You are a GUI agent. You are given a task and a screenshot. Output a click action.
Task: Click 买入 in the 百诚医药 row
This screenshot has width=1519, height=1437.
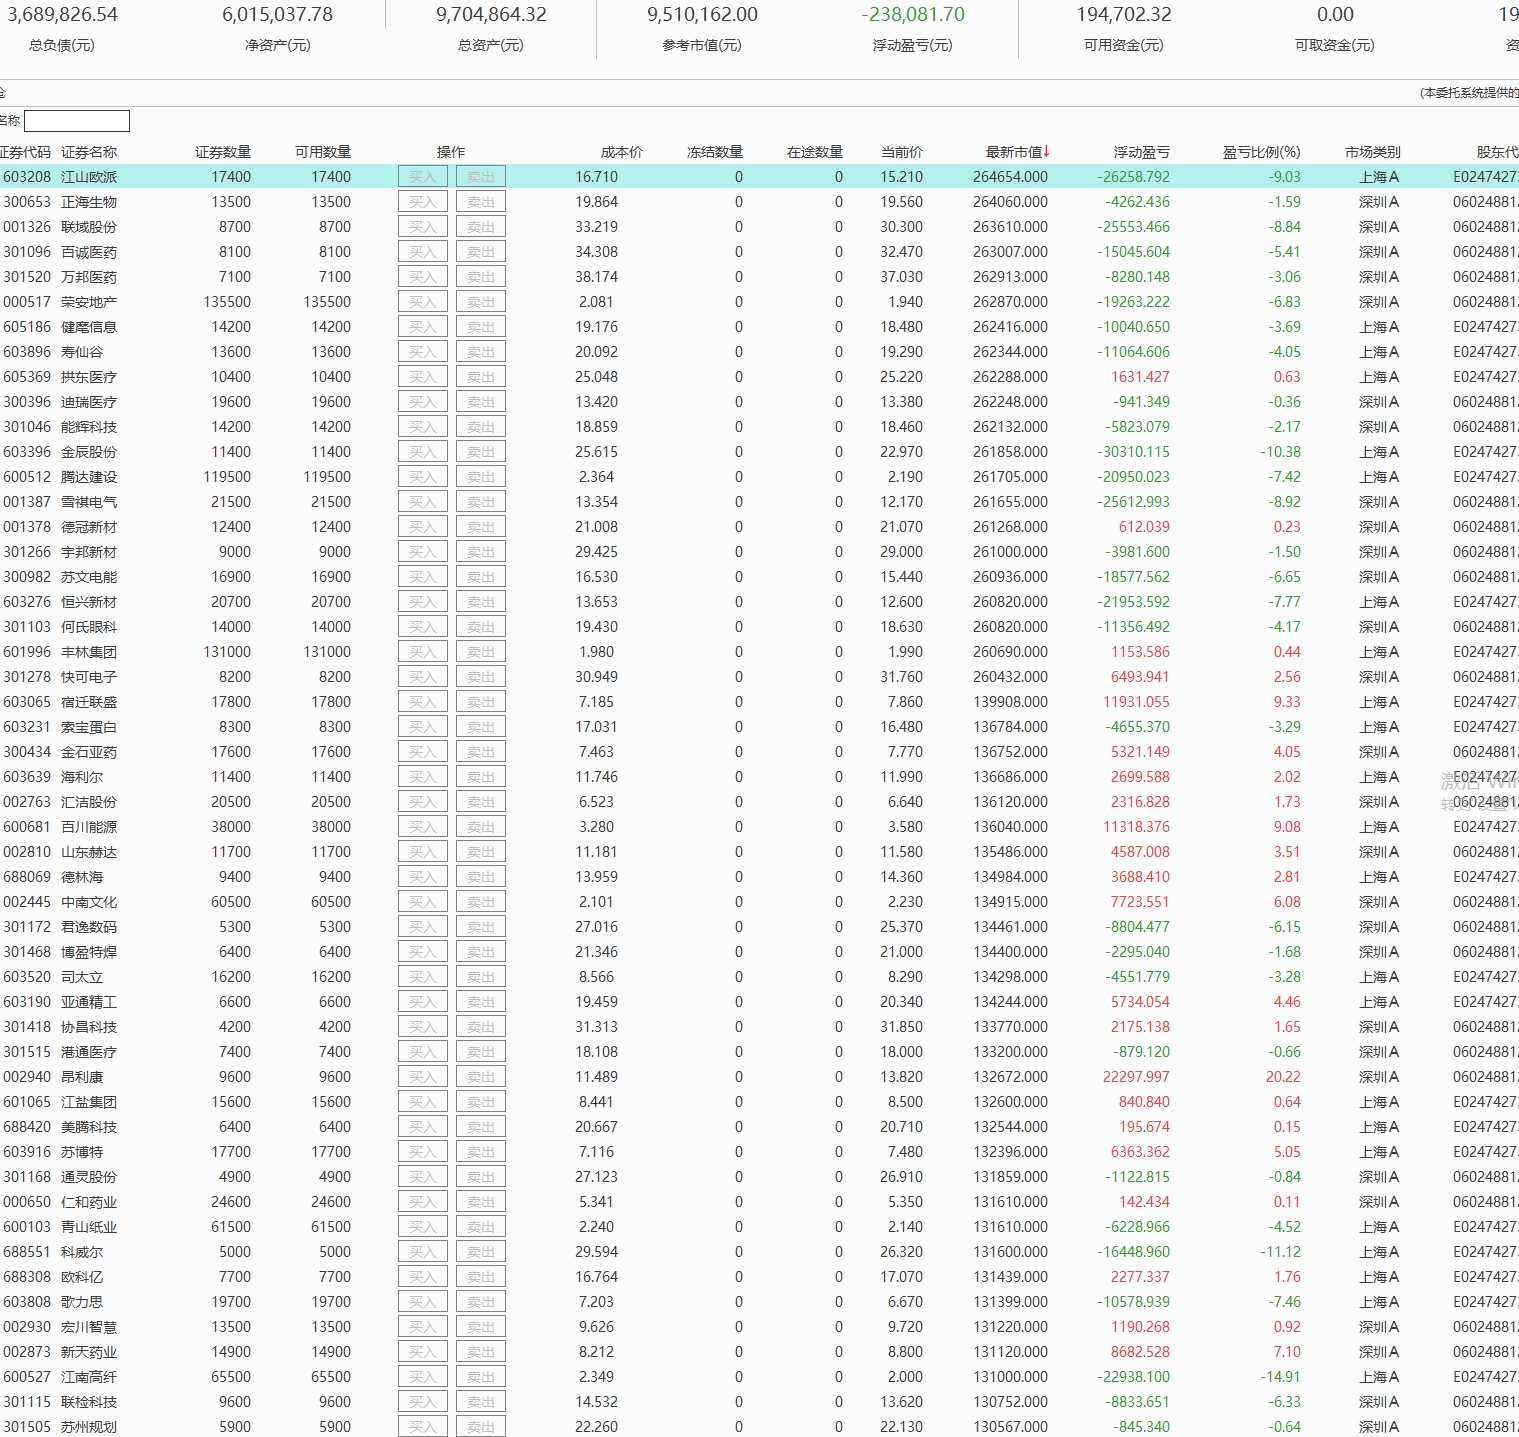[x=423, y=252]
